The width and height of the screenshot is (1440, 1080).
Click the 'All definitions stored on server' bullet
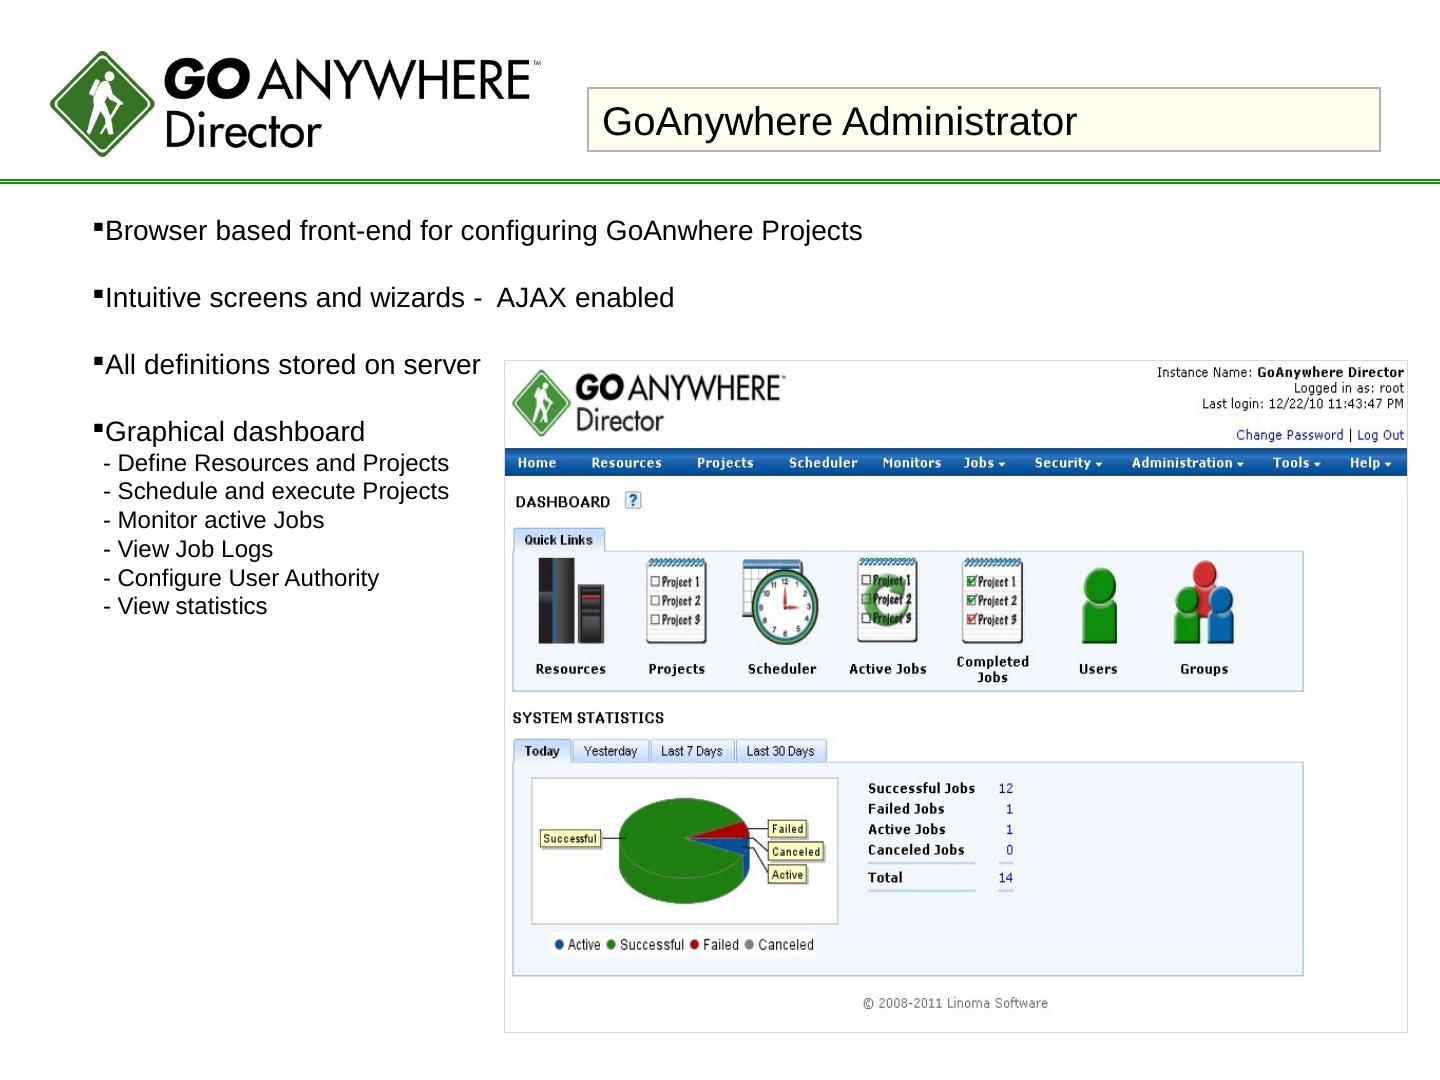[x=293, y=365]
